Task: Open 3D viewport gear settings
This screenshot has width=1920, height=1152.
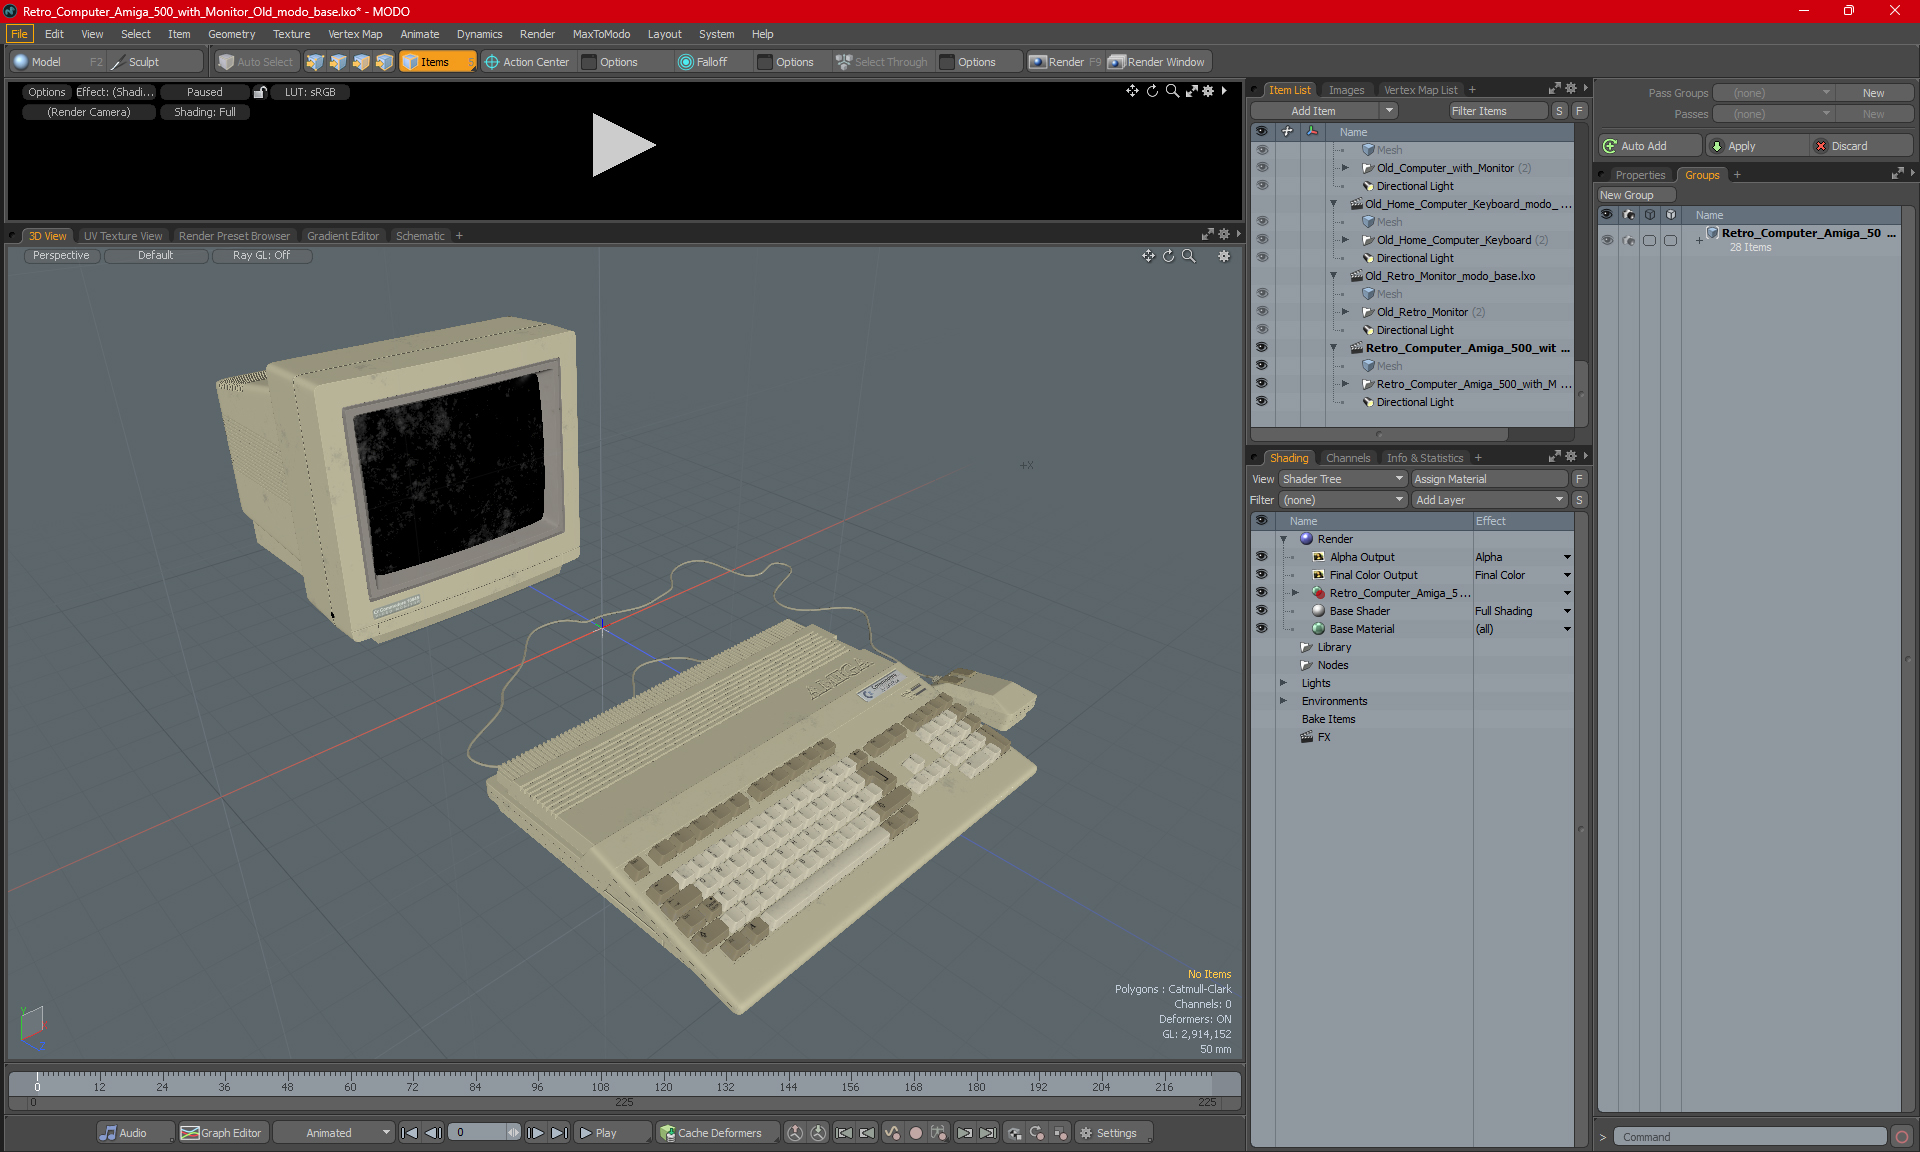Action: [1224, 256]
